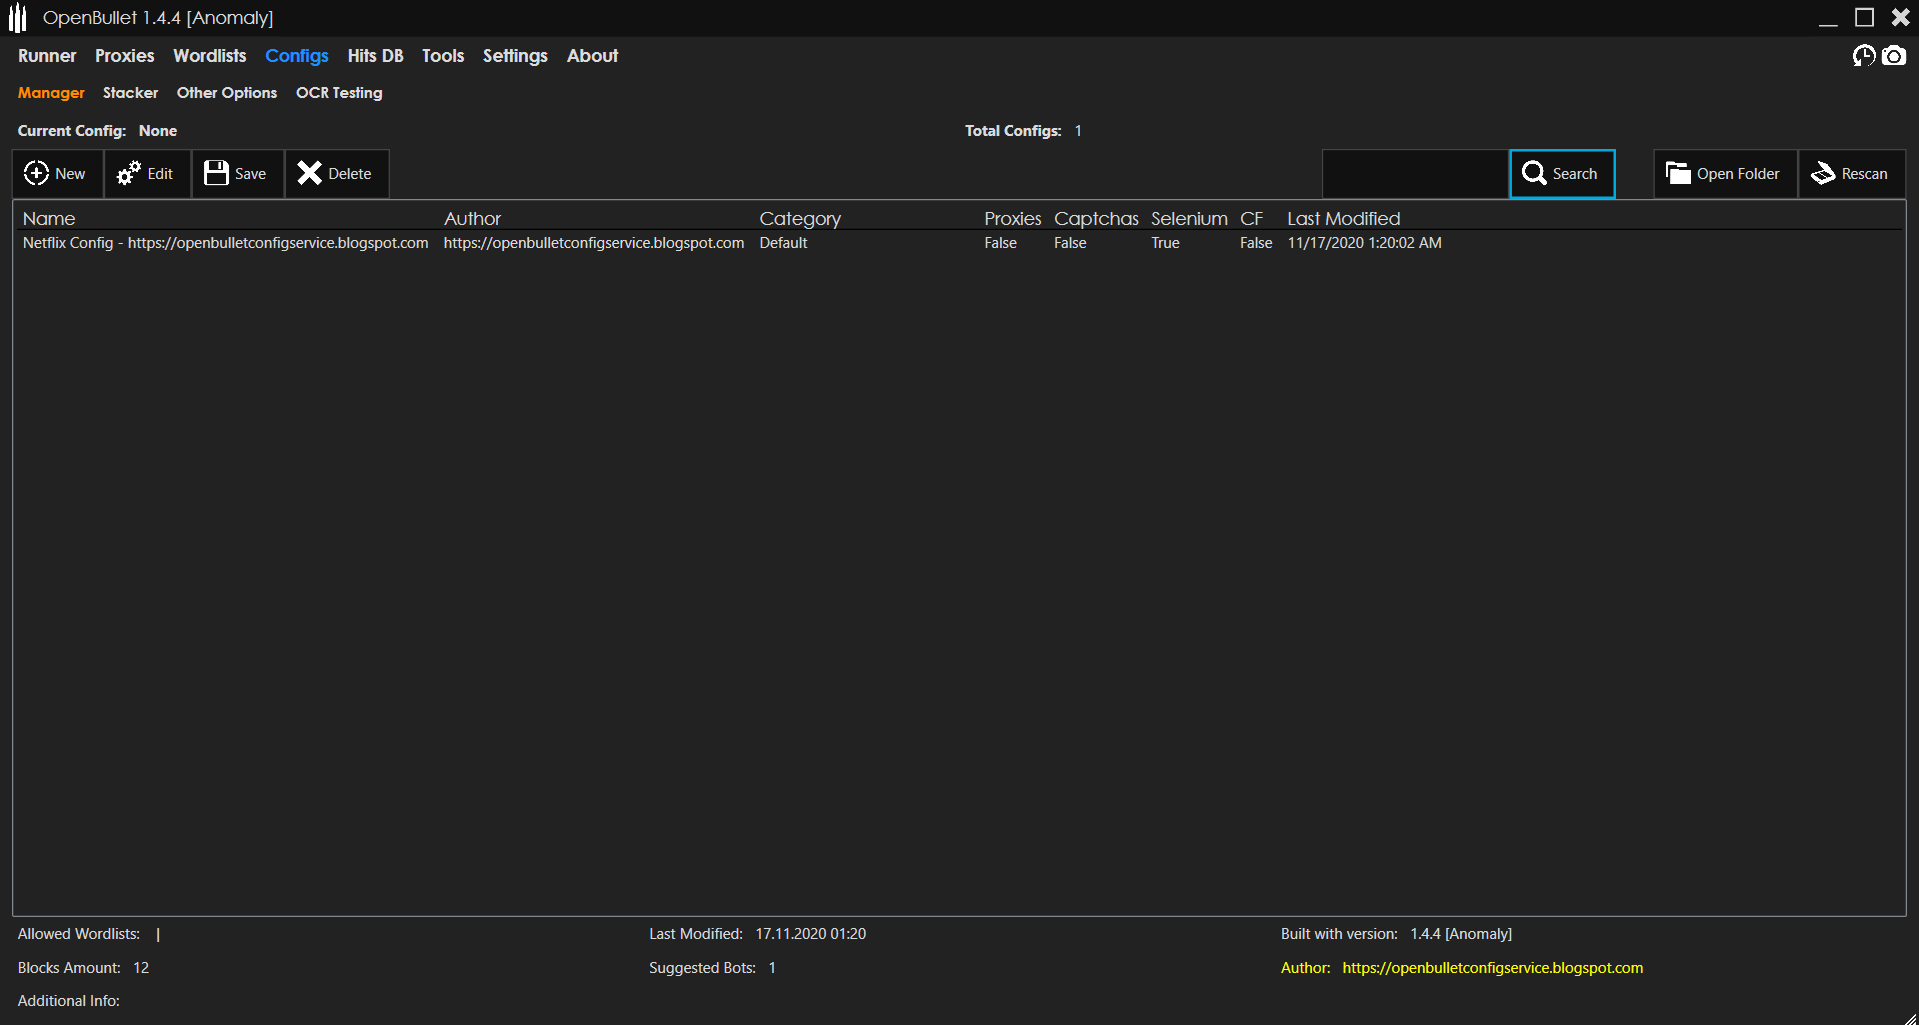Sort configs by the Selenium column header
The image size is (1919, 1025).
click(1189, 218)
